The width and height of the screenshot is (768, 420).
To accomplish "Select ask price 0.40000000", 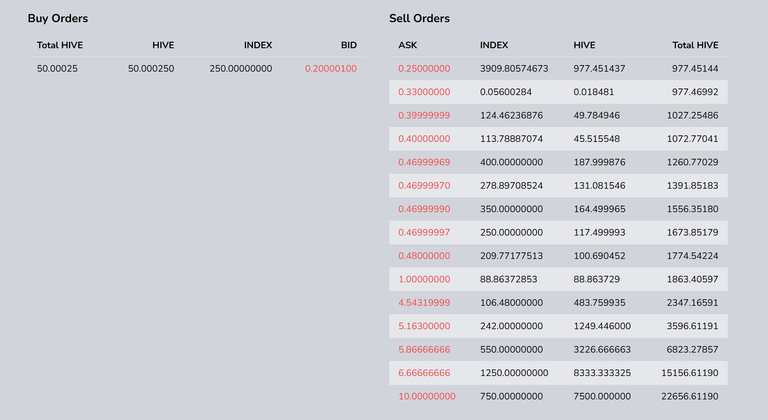I will coord(424,139).
